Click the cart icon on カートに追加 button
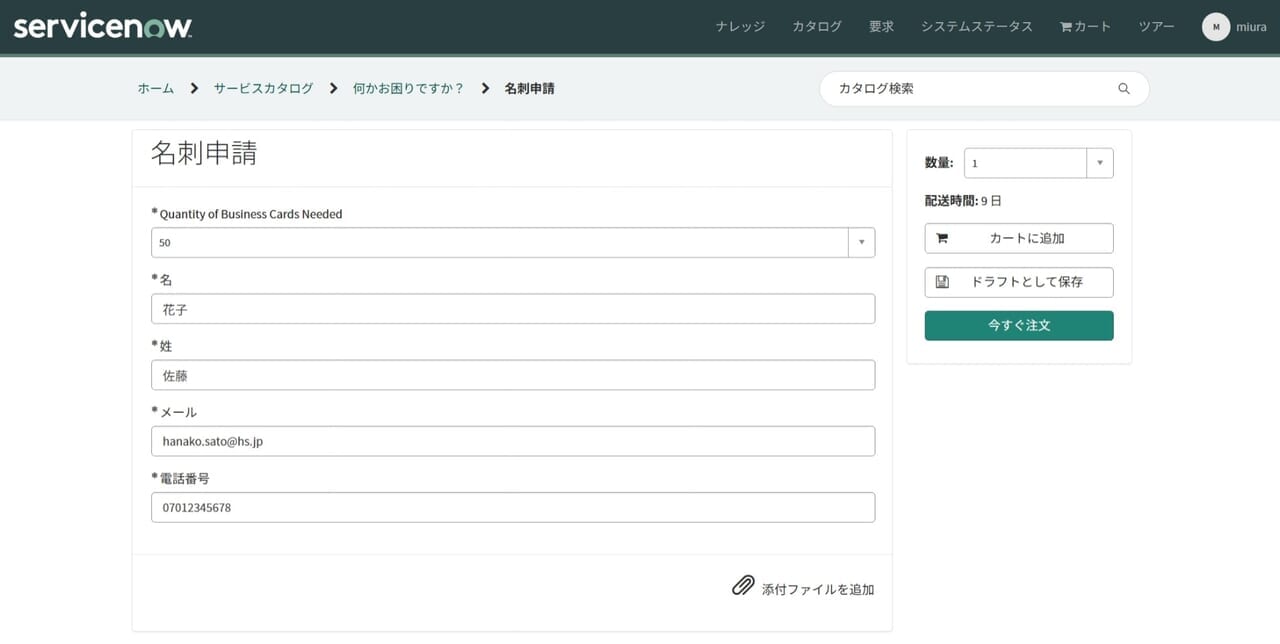Screen dimensions: 1280x644 [x=942, y=239]
